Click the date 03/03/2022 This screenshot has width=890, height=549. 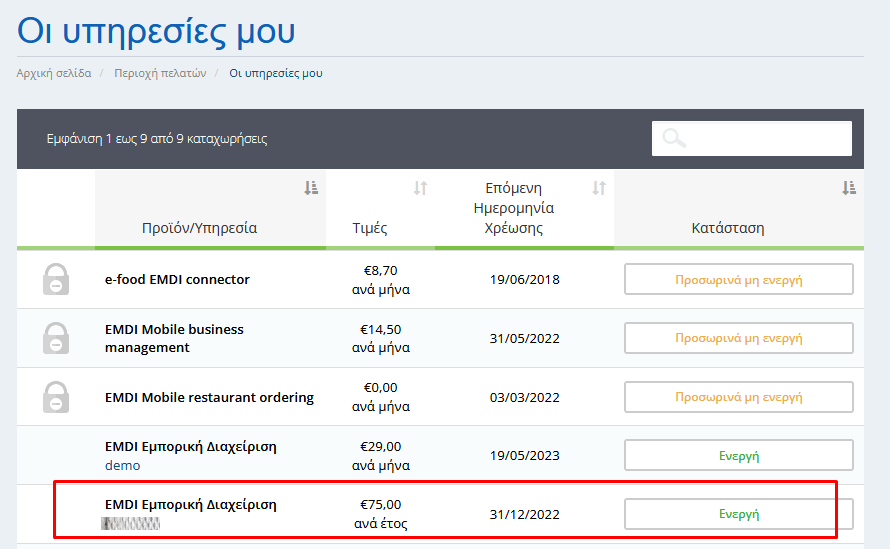524,397
